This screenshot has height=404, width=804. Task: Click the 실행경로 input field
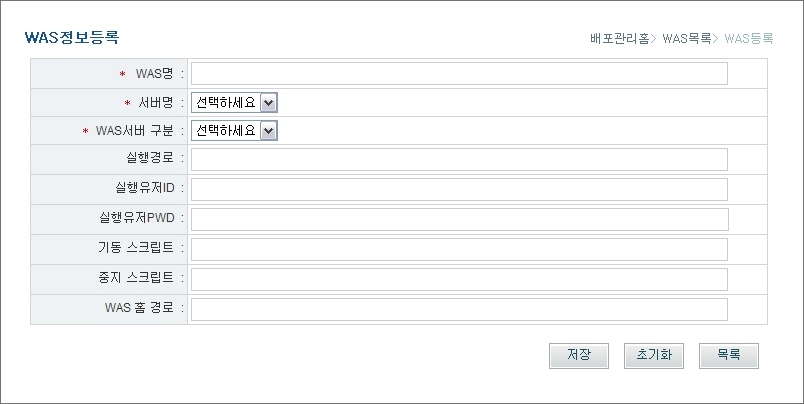click(x=459, y=160)
